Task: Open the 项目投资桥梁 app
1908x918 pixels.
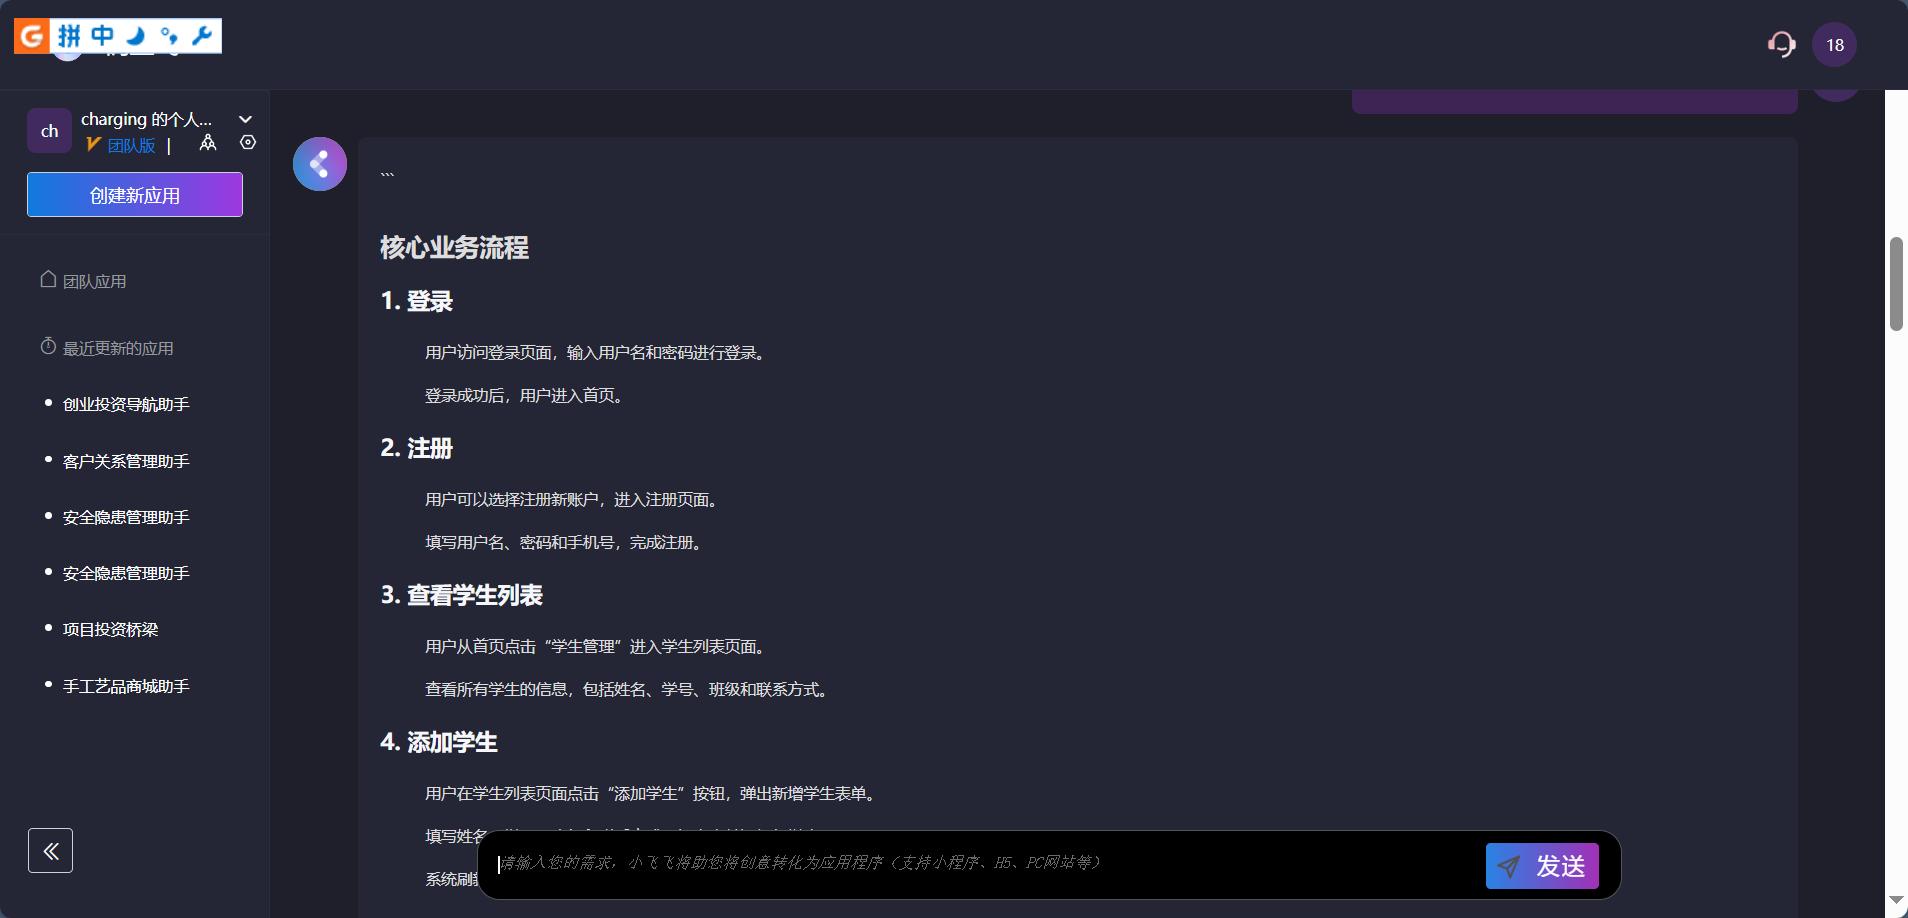Action: coord(110,629)
